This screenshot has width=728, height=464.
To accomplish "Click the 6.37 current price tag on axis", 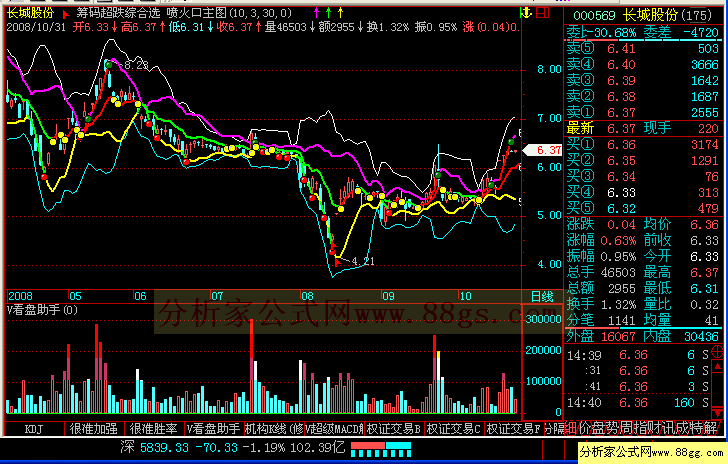I will [543, 150].
